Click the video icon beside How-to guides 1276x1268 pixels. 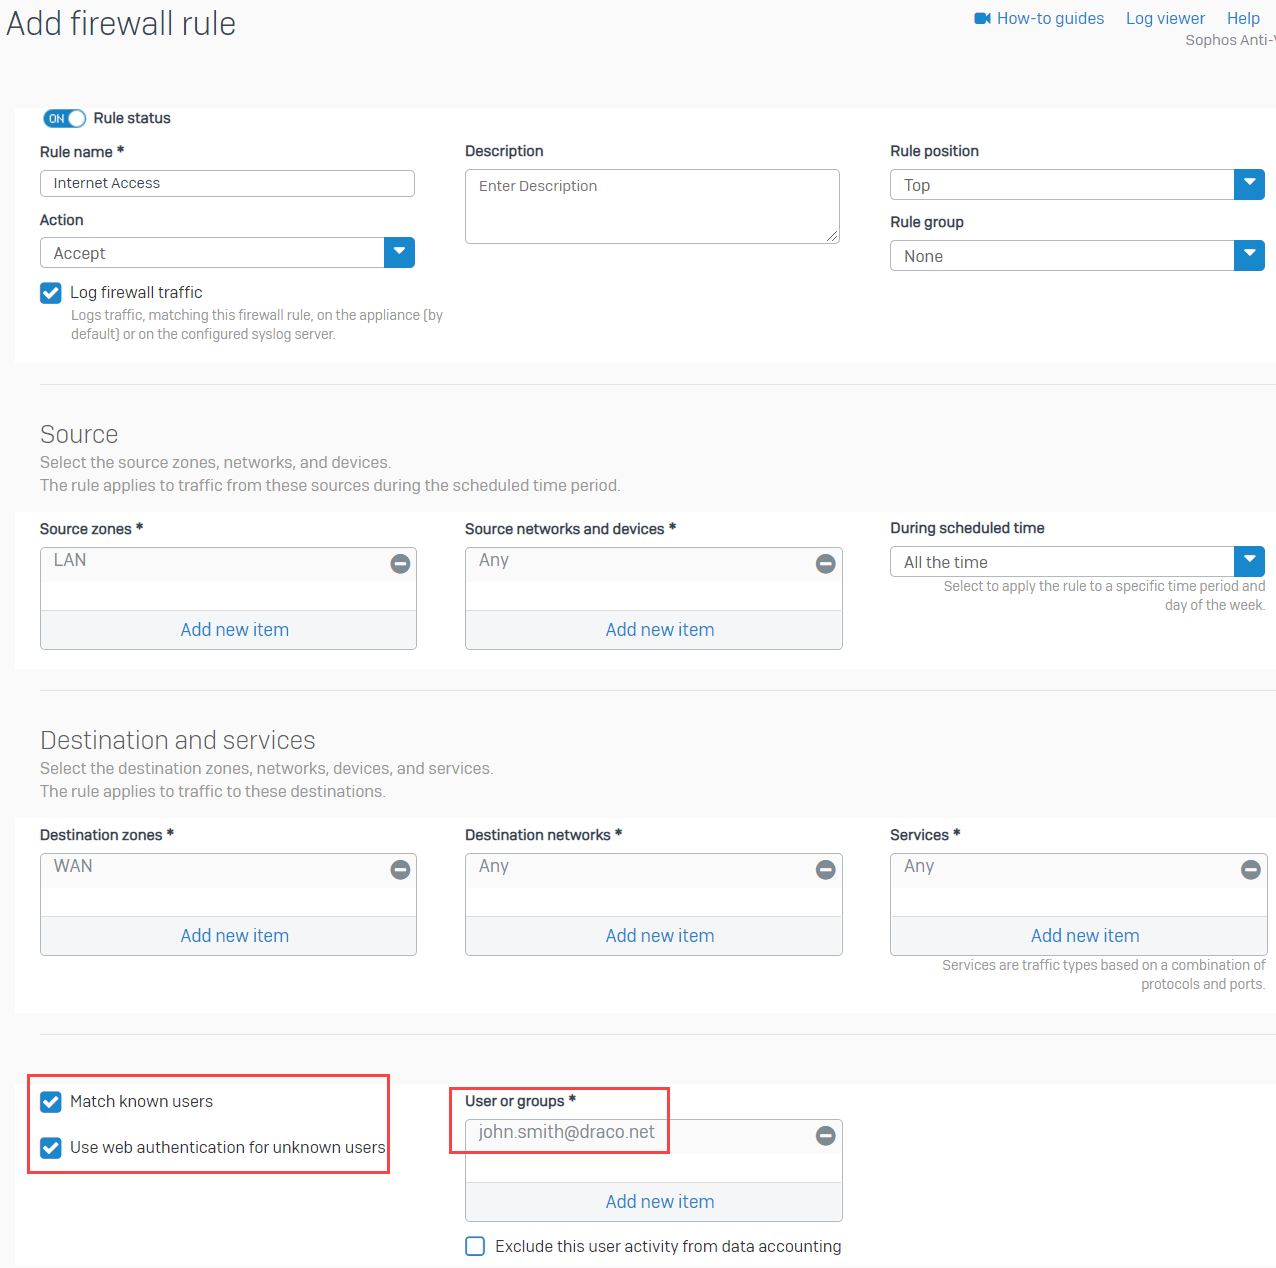click(x=981, y=17)
